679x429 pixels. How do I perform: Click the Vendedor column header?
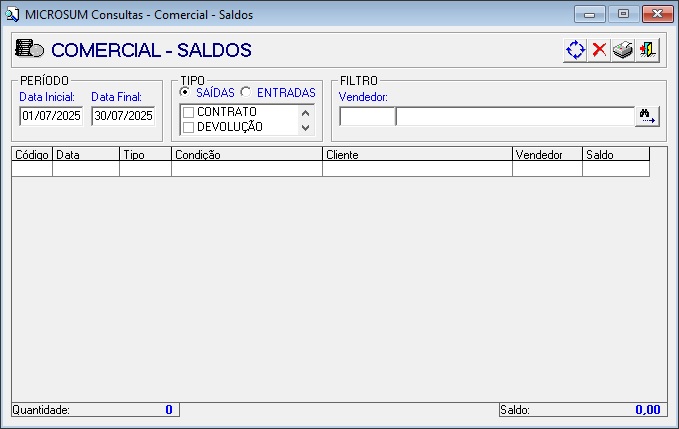547,155
